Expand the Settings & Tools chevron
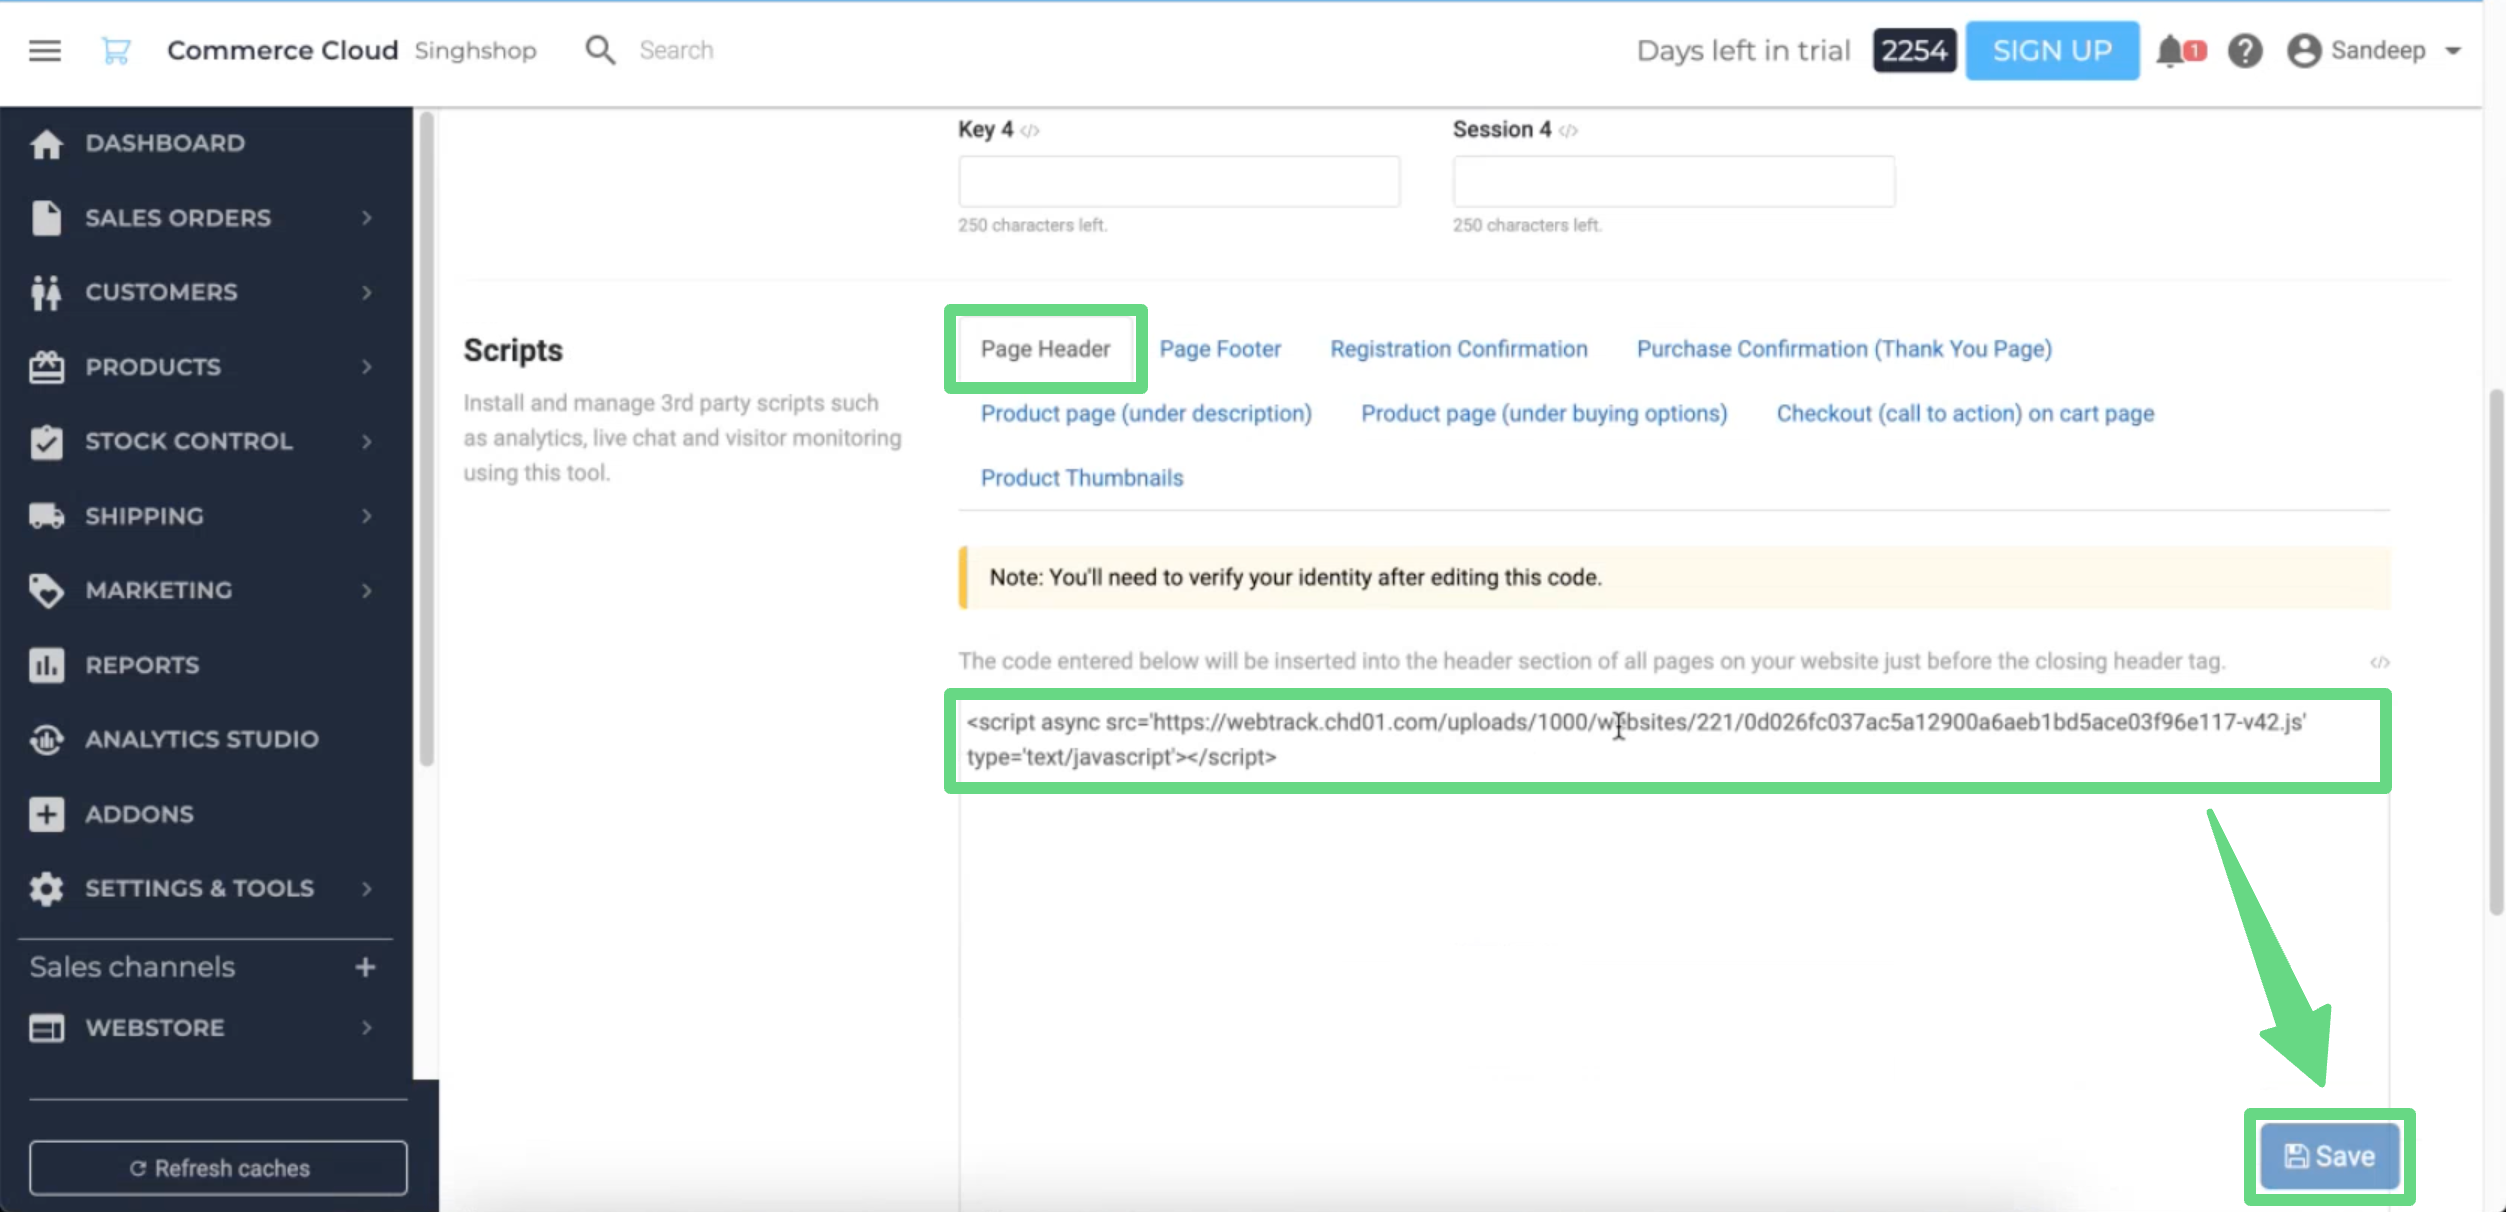 point(367,888)
